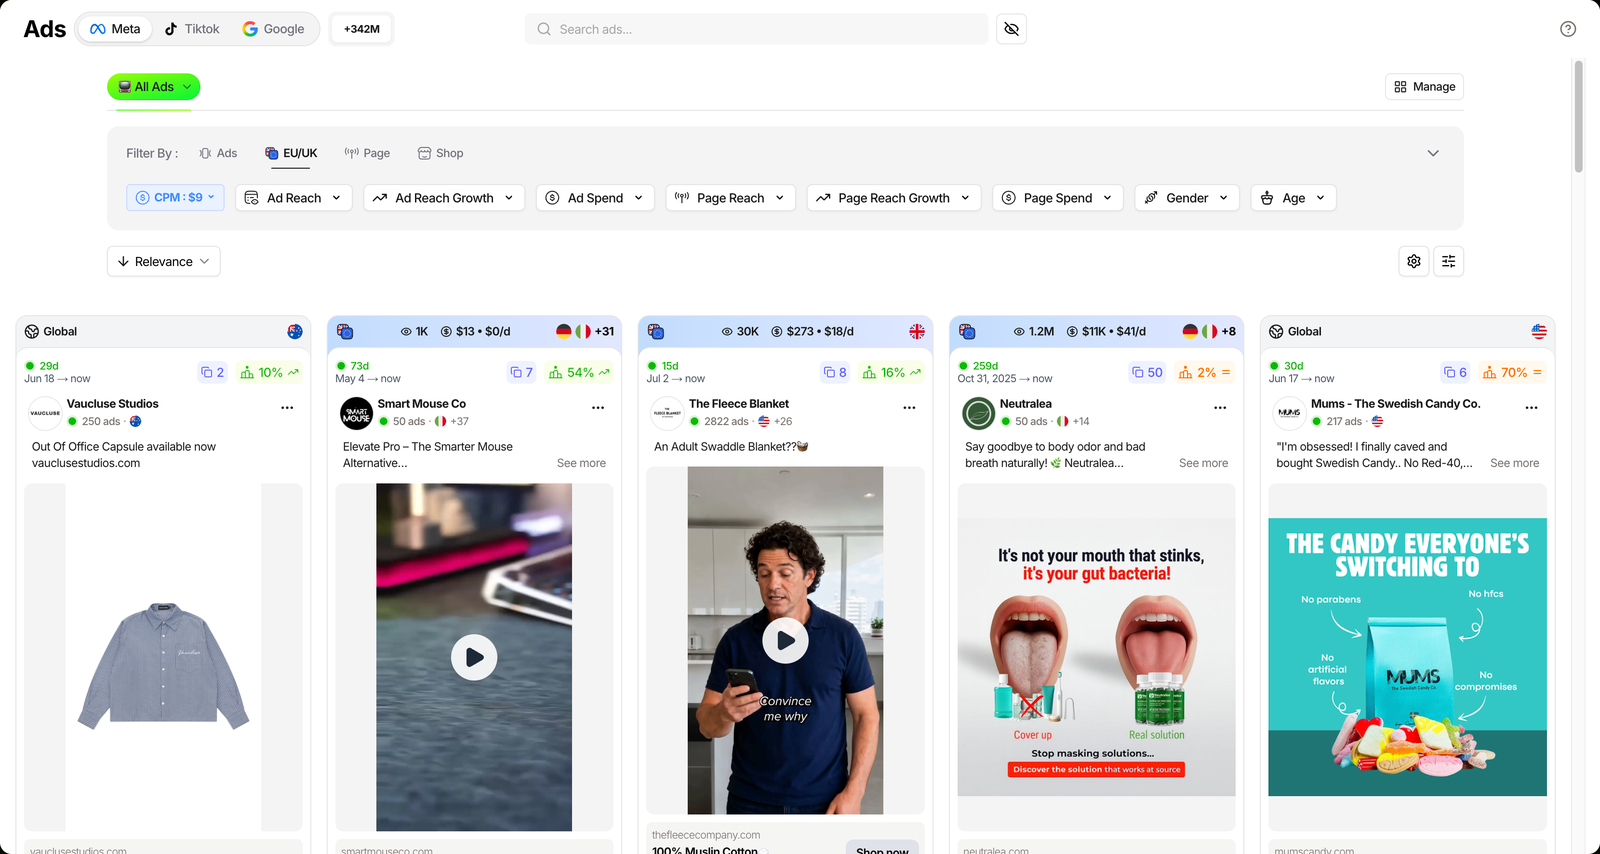The width and height of the screenshot is (1600, 854).
Task: Click the 50 ad copies badge on Neutralea card
Action: coord(1147,372)
